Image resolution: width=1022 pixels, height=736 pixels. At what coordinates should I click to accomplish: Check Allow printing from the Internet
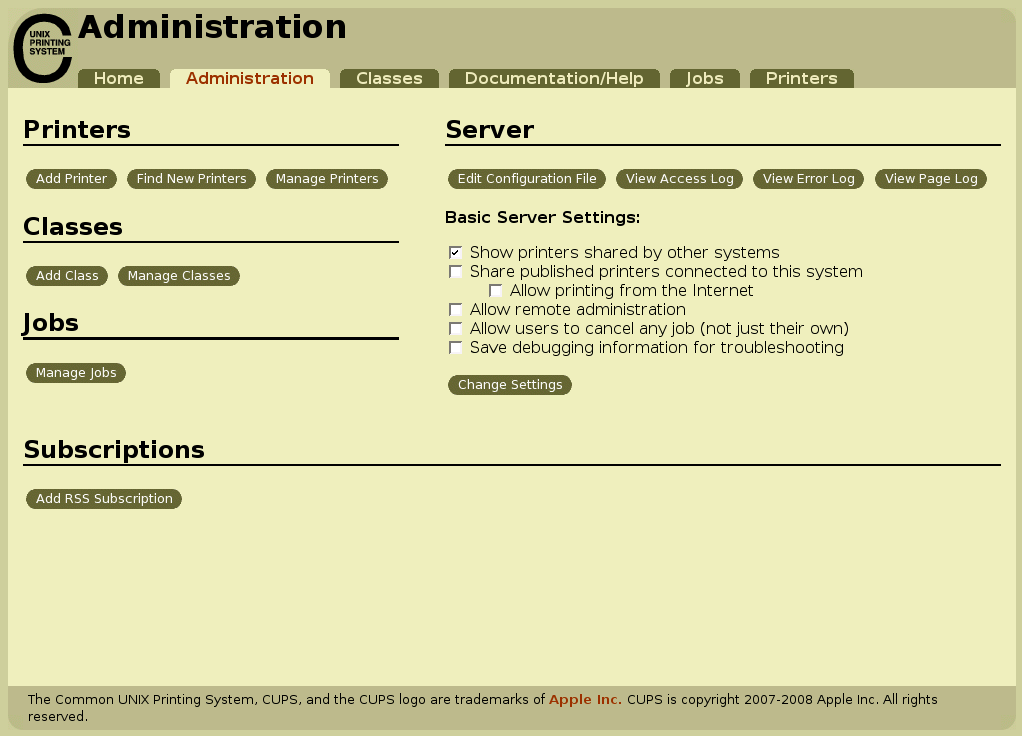pyautogui.click(x=496, y=290)
